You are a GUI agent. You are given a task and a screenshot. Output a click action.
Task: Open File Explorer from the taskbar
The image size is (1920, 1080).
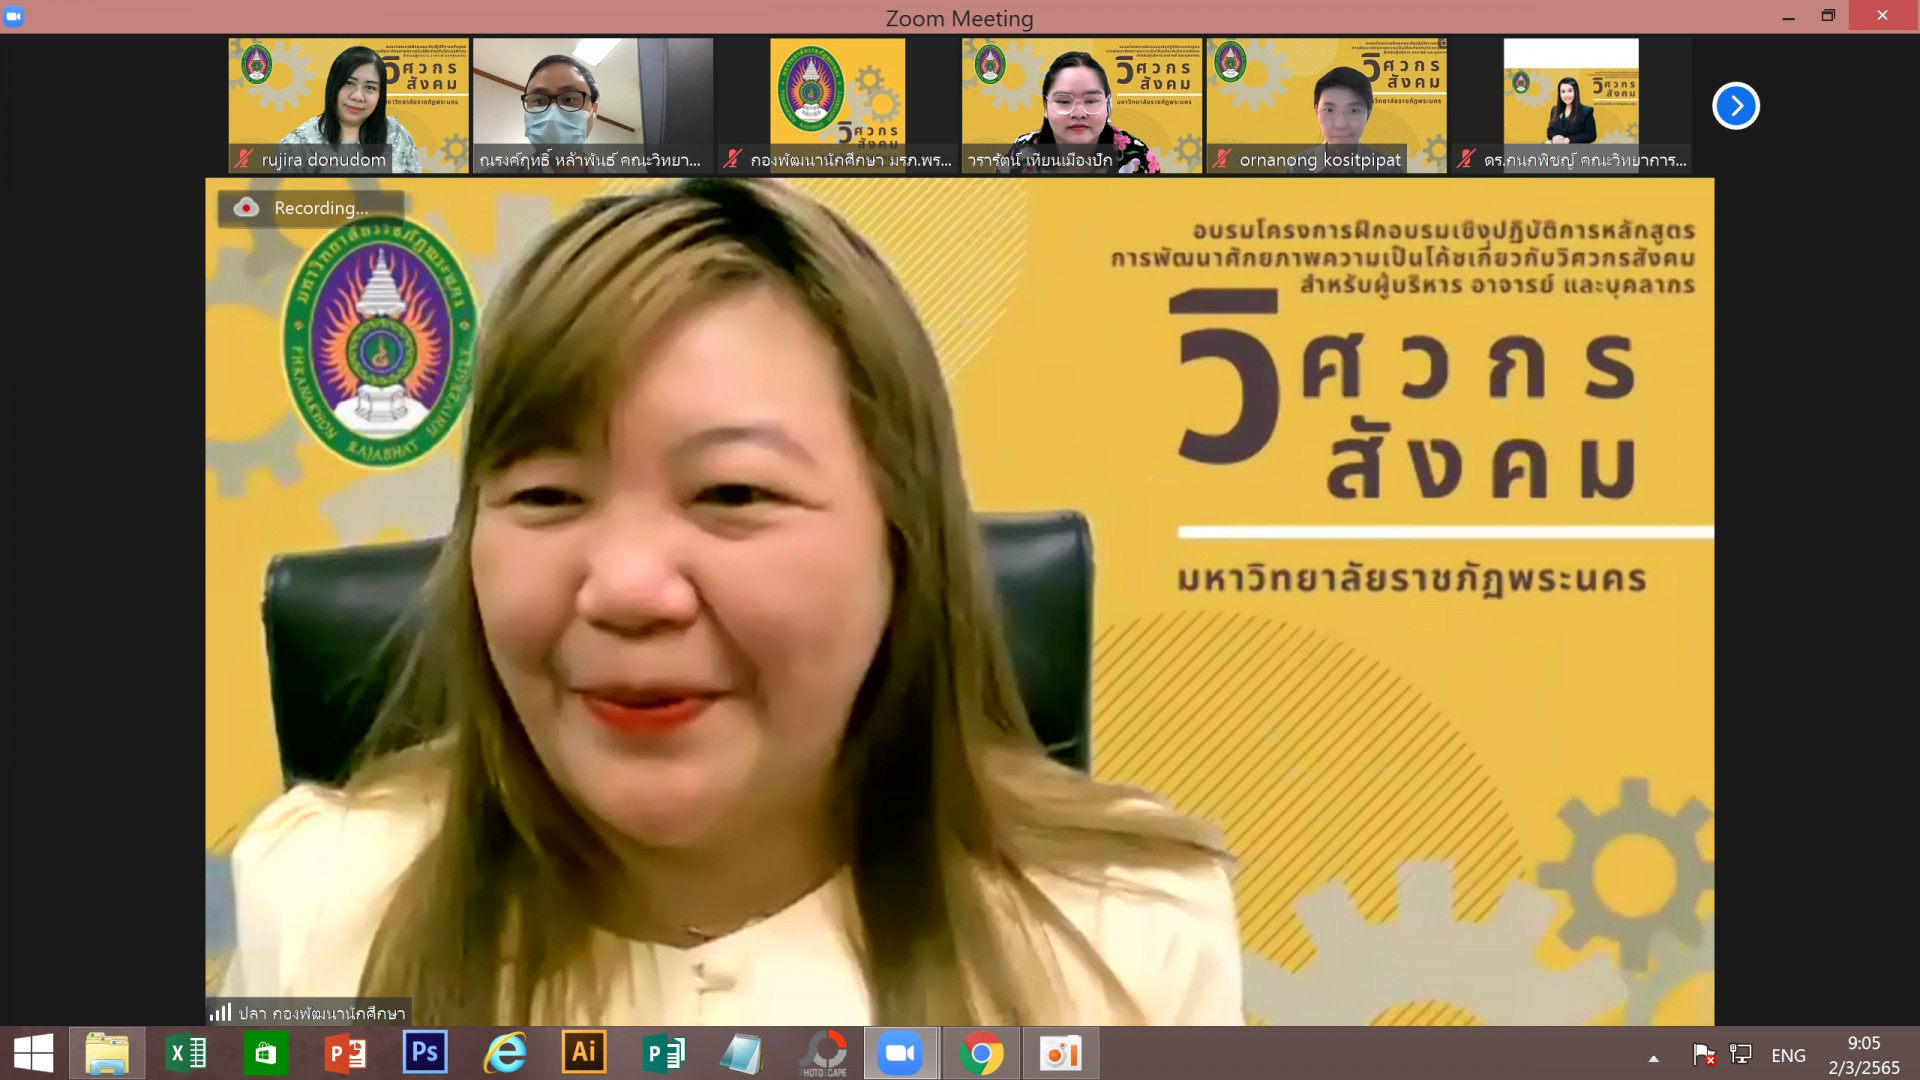107,1053
